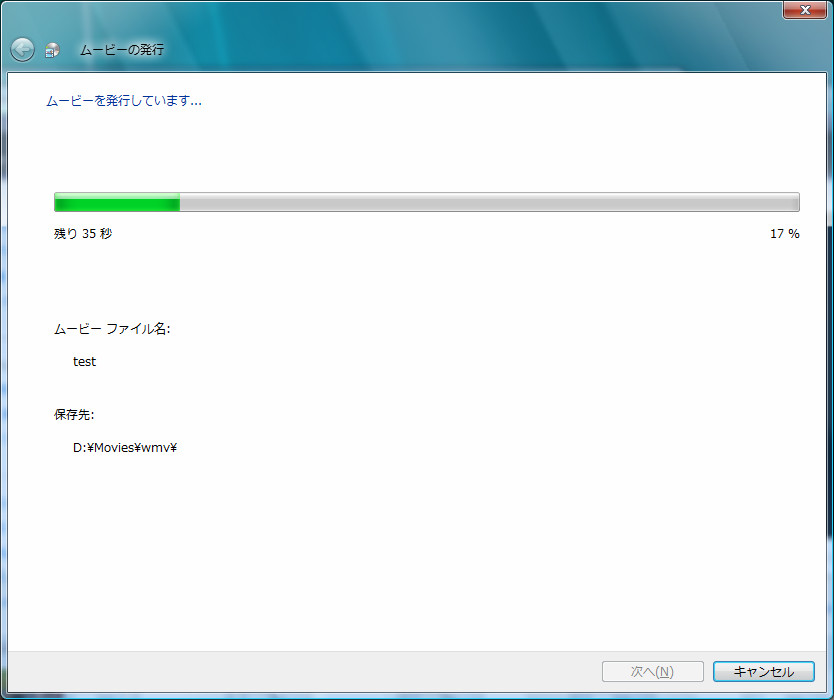Click the leading edge of green progress fill

click(x=177, y=203)
